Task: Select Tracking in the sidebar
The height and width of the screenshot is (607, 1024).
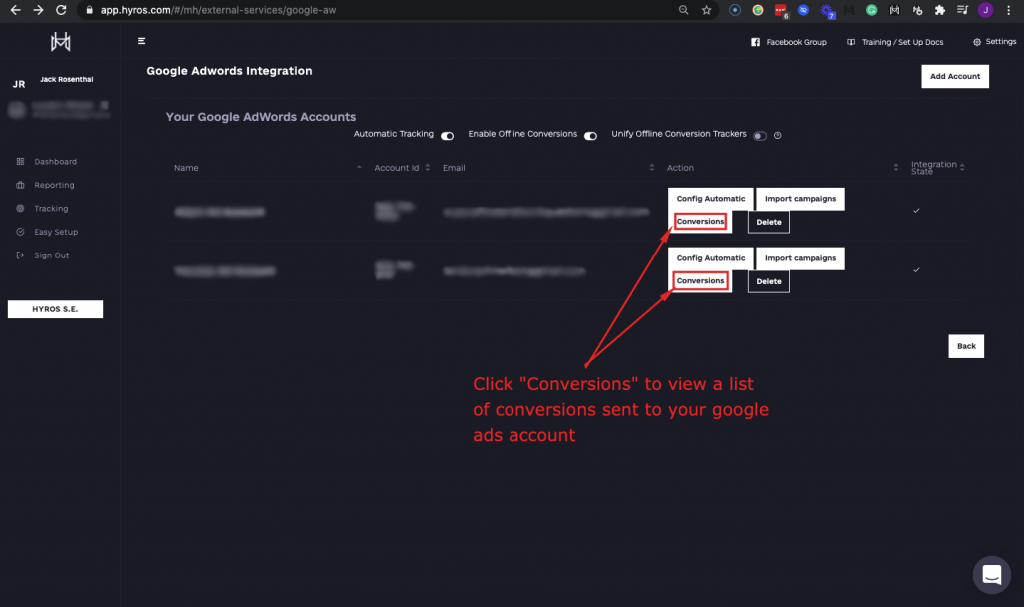Action: (51, 208)
